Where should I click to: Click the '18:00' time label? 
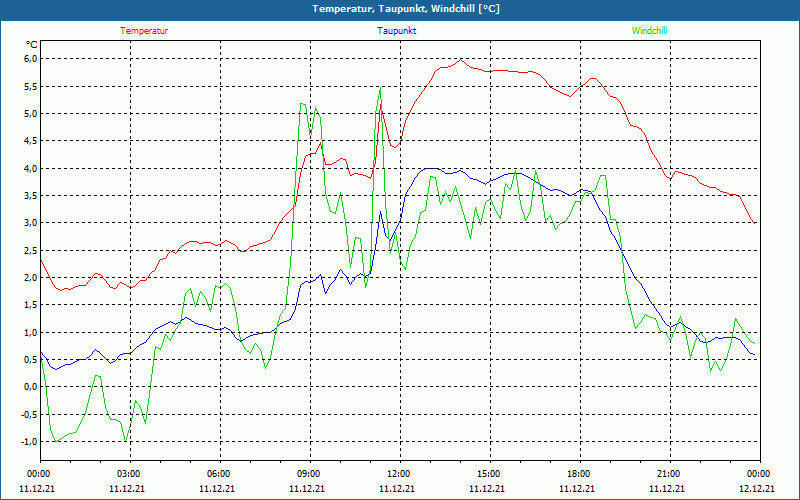point(580,474)
